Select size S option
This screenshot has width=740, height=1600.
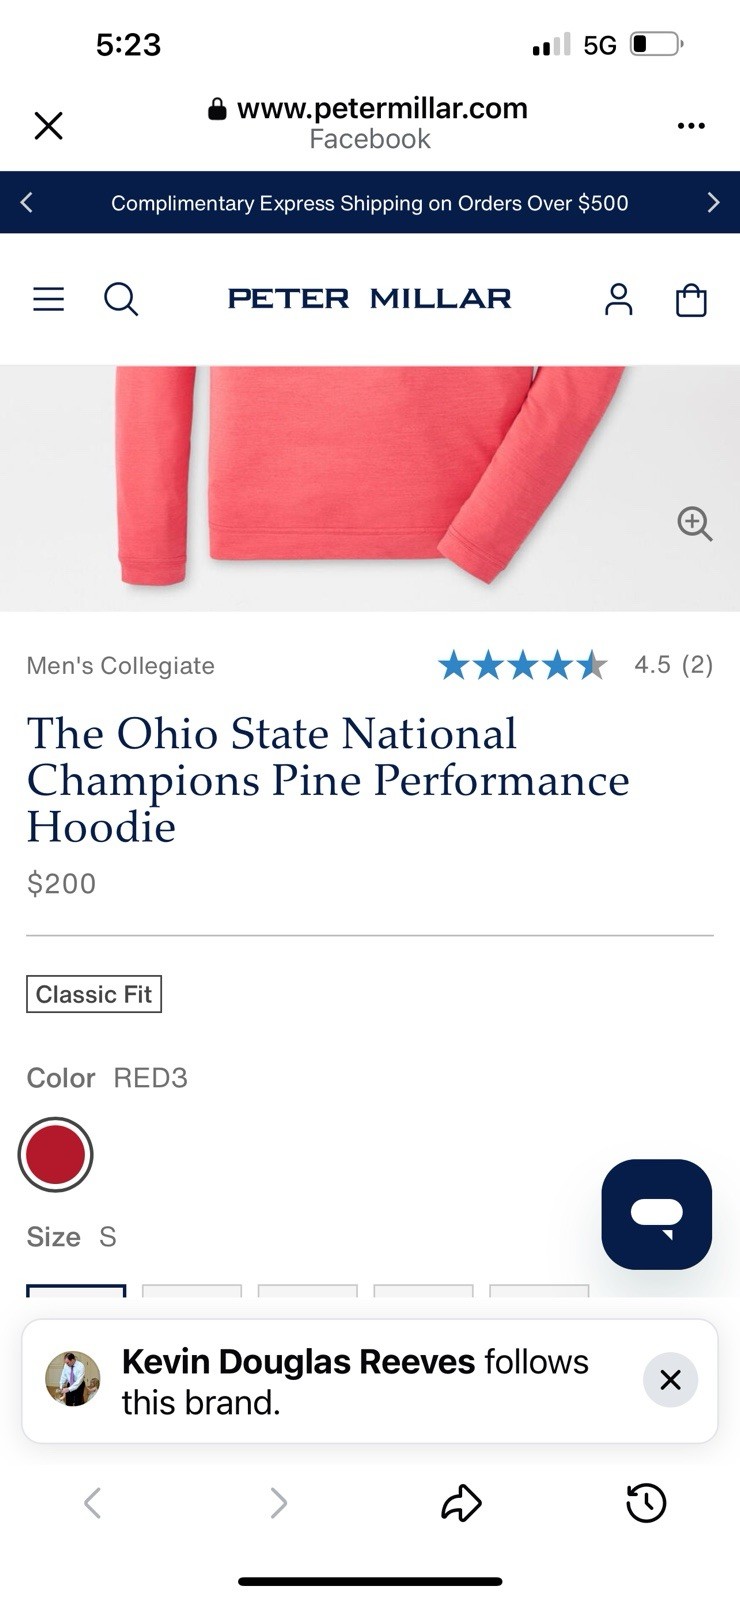coord(76,1290)
